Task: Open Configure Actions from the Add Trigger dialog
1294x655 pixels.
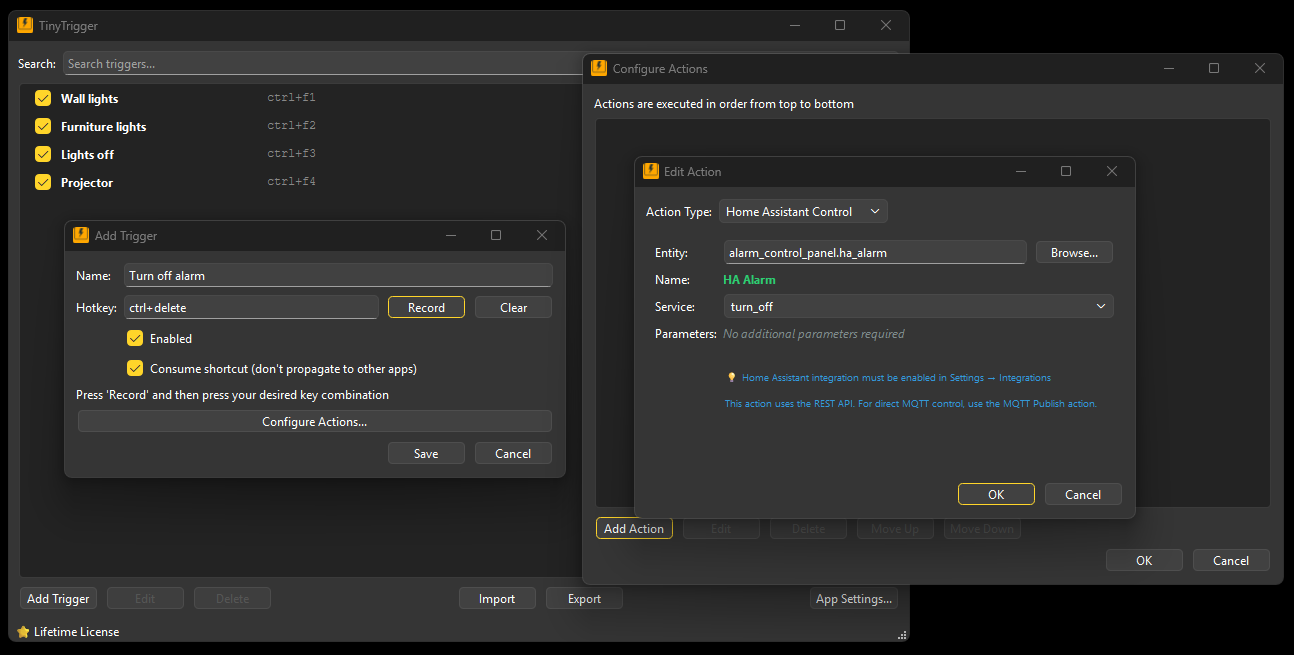Action: point(314,420)
